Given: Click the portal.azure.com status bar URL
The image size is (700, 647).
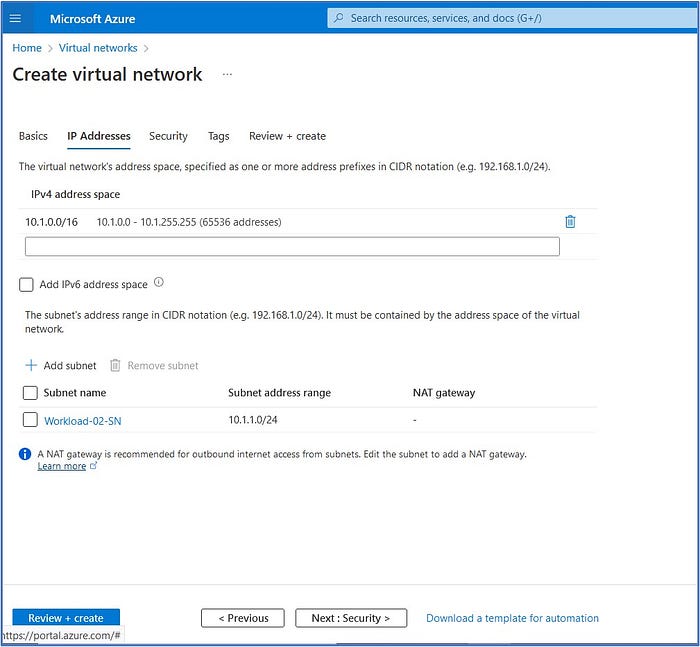Looking at the screenshot, I should (62, 635).
